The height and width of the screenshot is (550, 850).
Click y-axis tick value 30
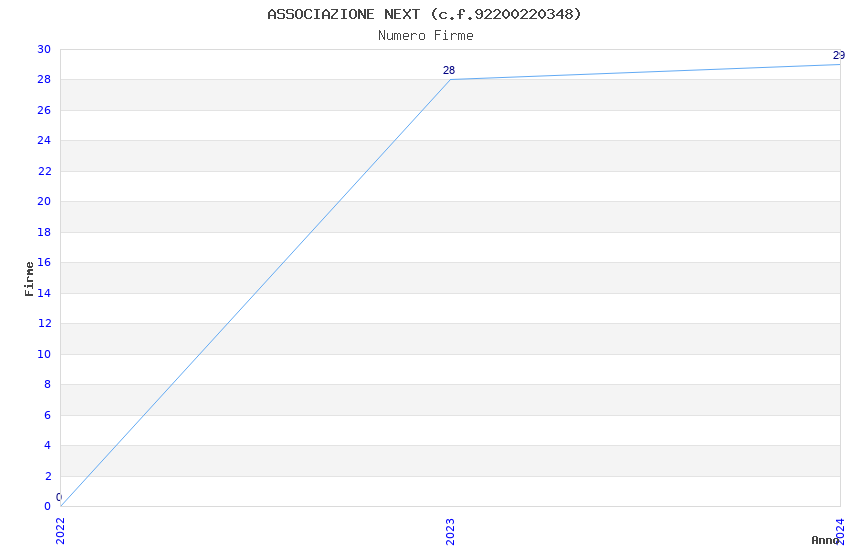click(x=44, y=49)
